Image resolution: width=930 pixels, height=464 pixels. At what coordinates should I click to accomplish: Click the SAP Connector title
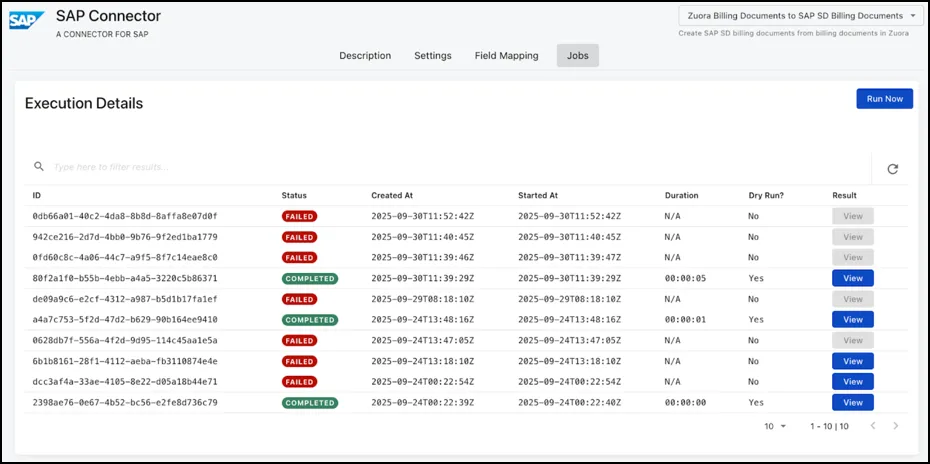108,16
